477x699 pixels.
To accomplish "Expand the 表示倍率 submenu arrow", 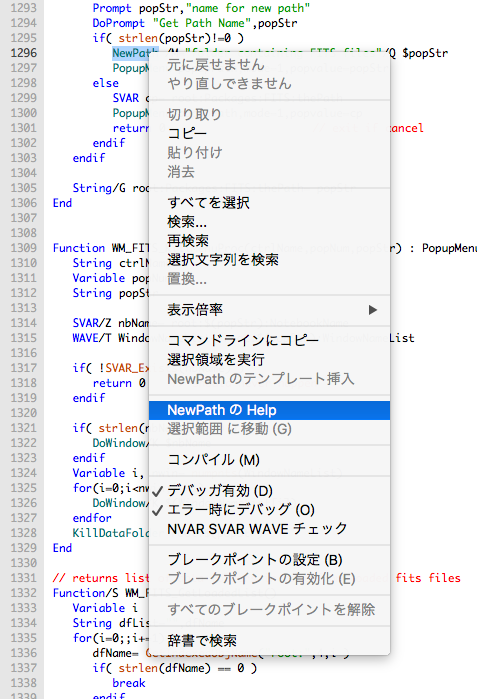I will (x=373, y=310).
